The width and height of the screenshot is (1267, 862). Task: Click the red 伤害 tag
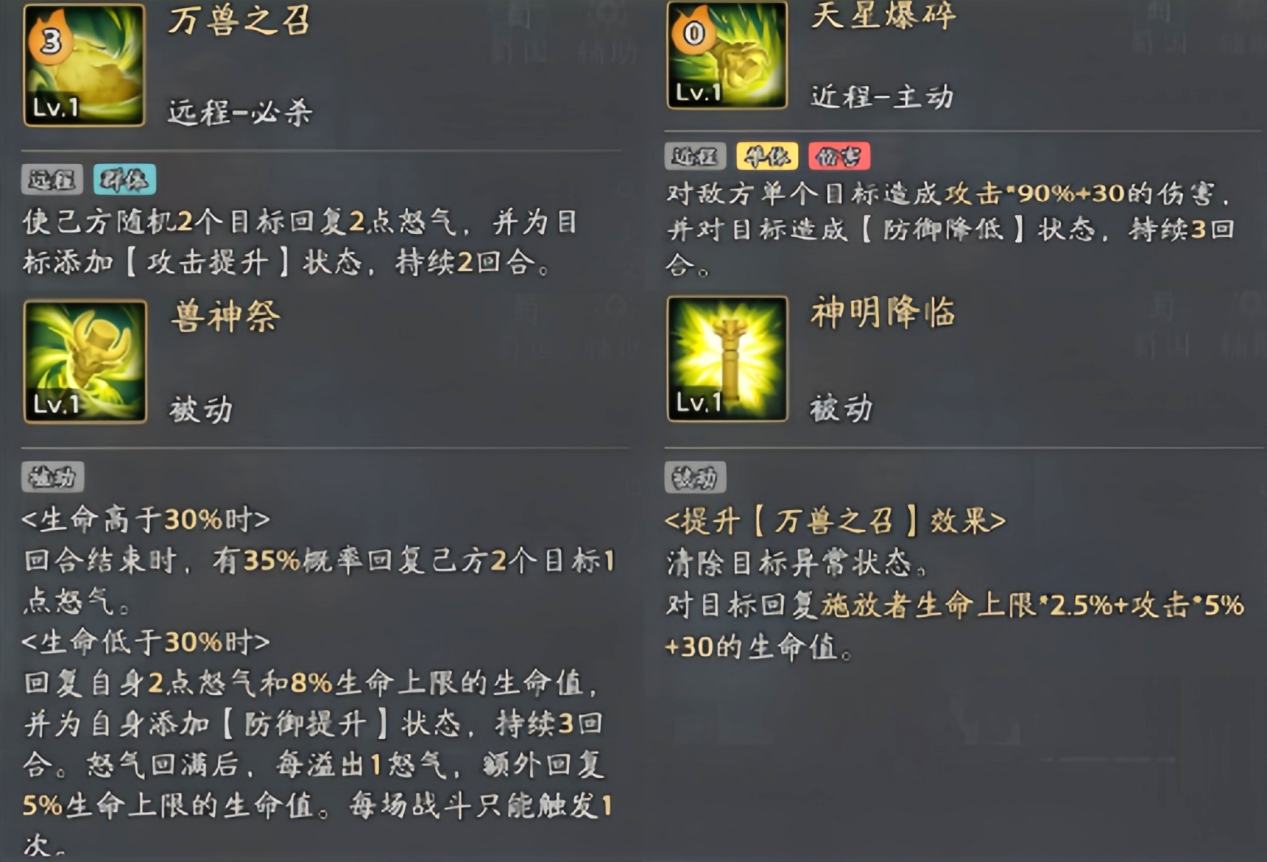(840, 156)
